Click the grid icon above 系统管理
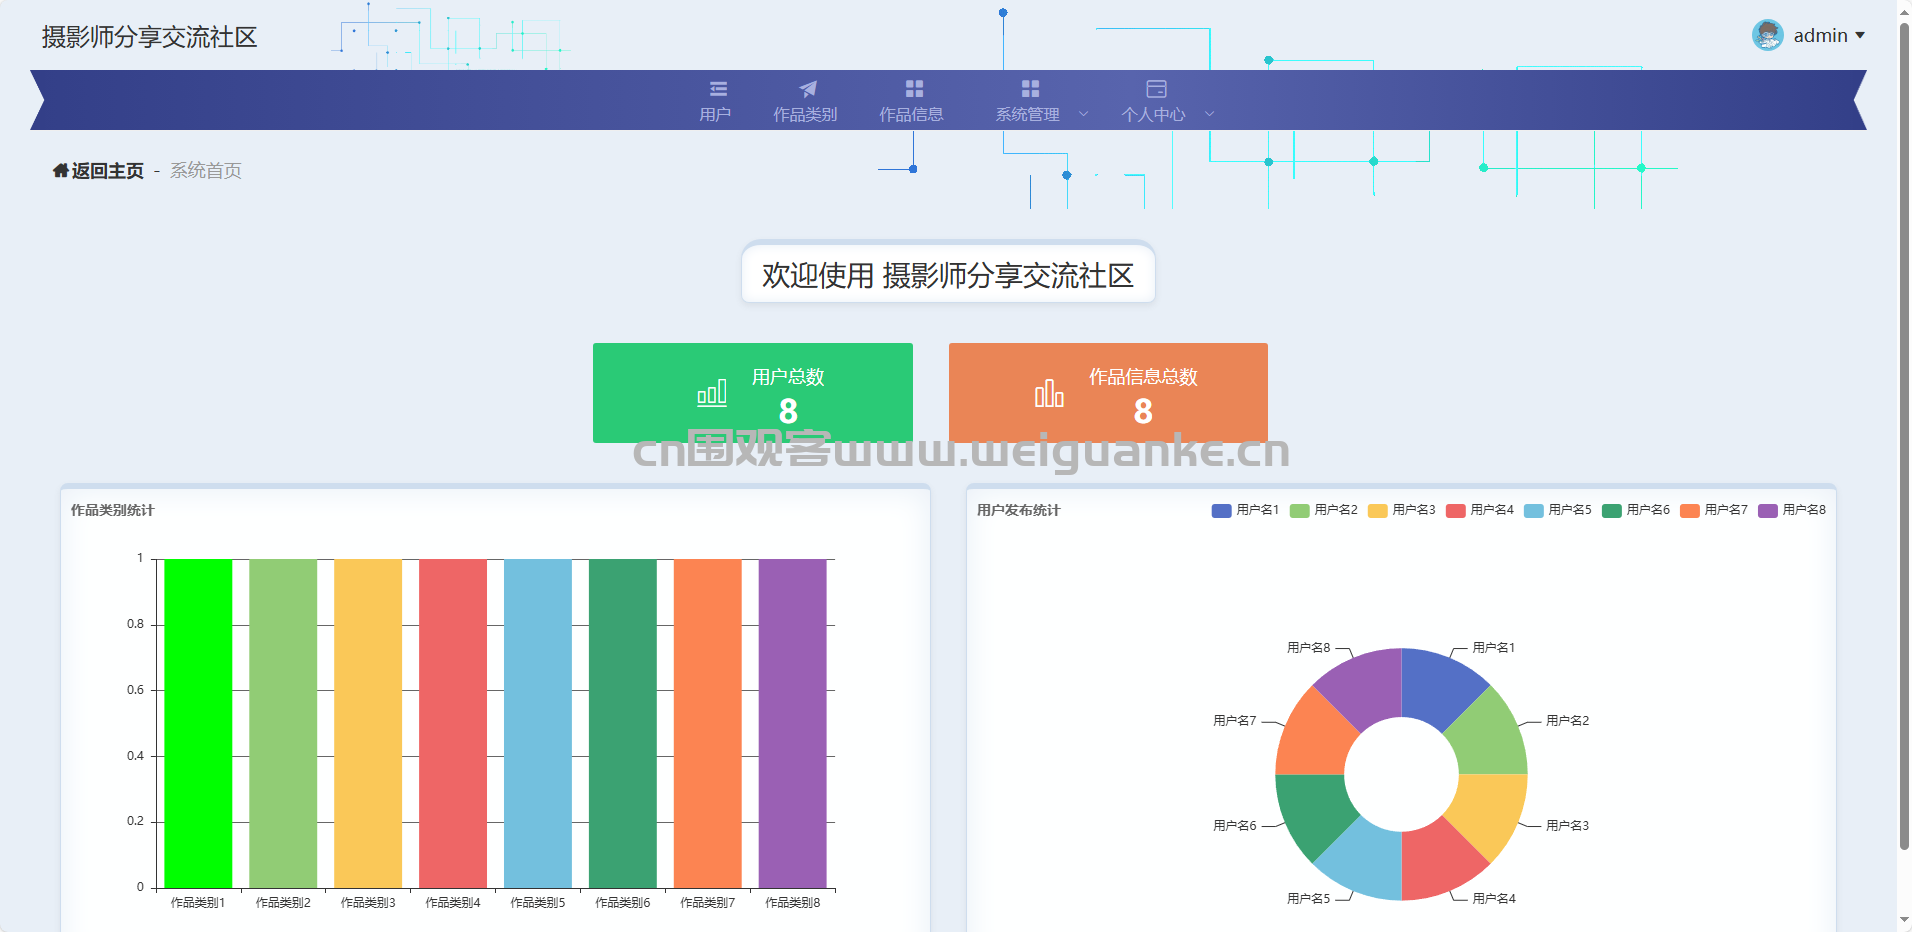 click(x=1030, y=89)
